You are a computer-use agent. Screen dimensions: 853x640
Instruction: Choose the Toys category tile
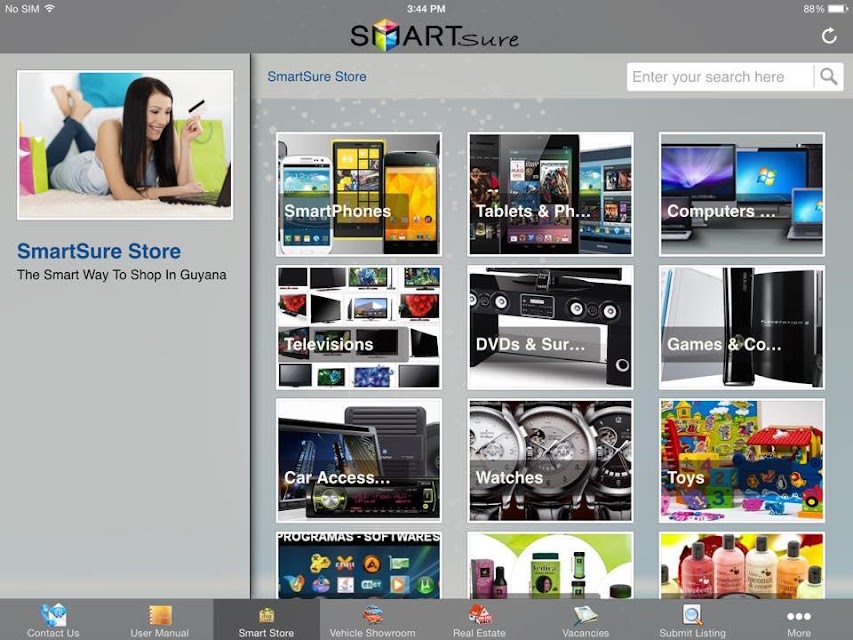[742, 460]
